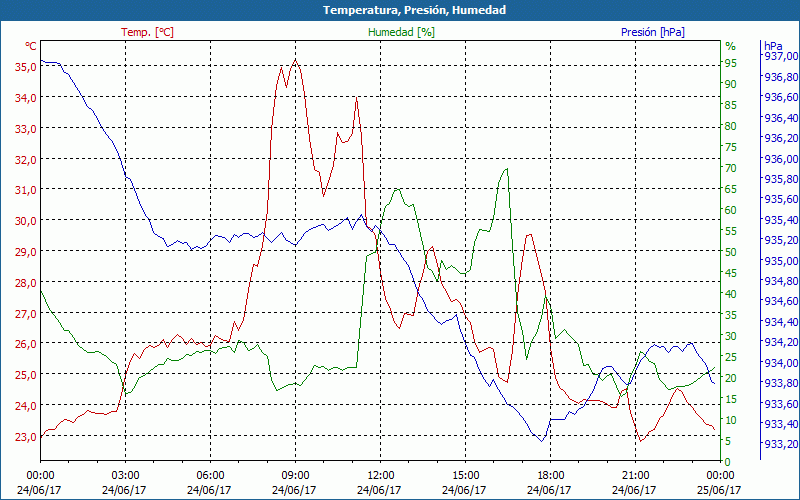Click the 65 humidity axis value
This screenshot has height=500, width=800.
point(731,189)
